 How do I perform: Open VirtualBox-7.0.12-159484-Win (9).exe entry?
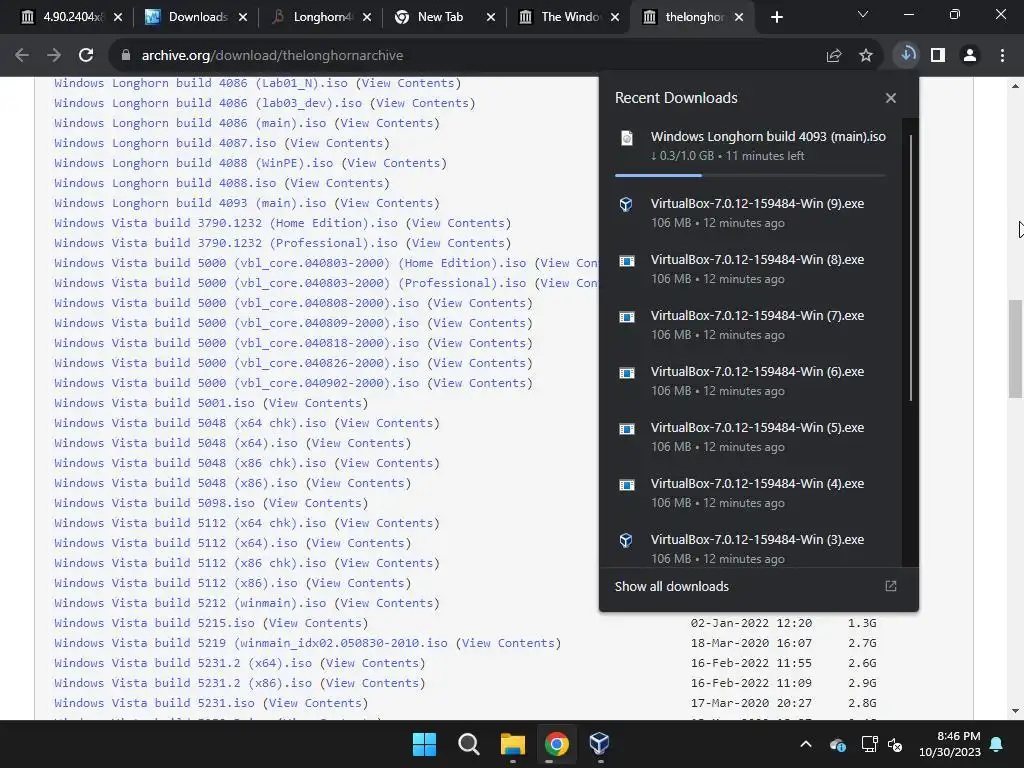coord(758,204)
